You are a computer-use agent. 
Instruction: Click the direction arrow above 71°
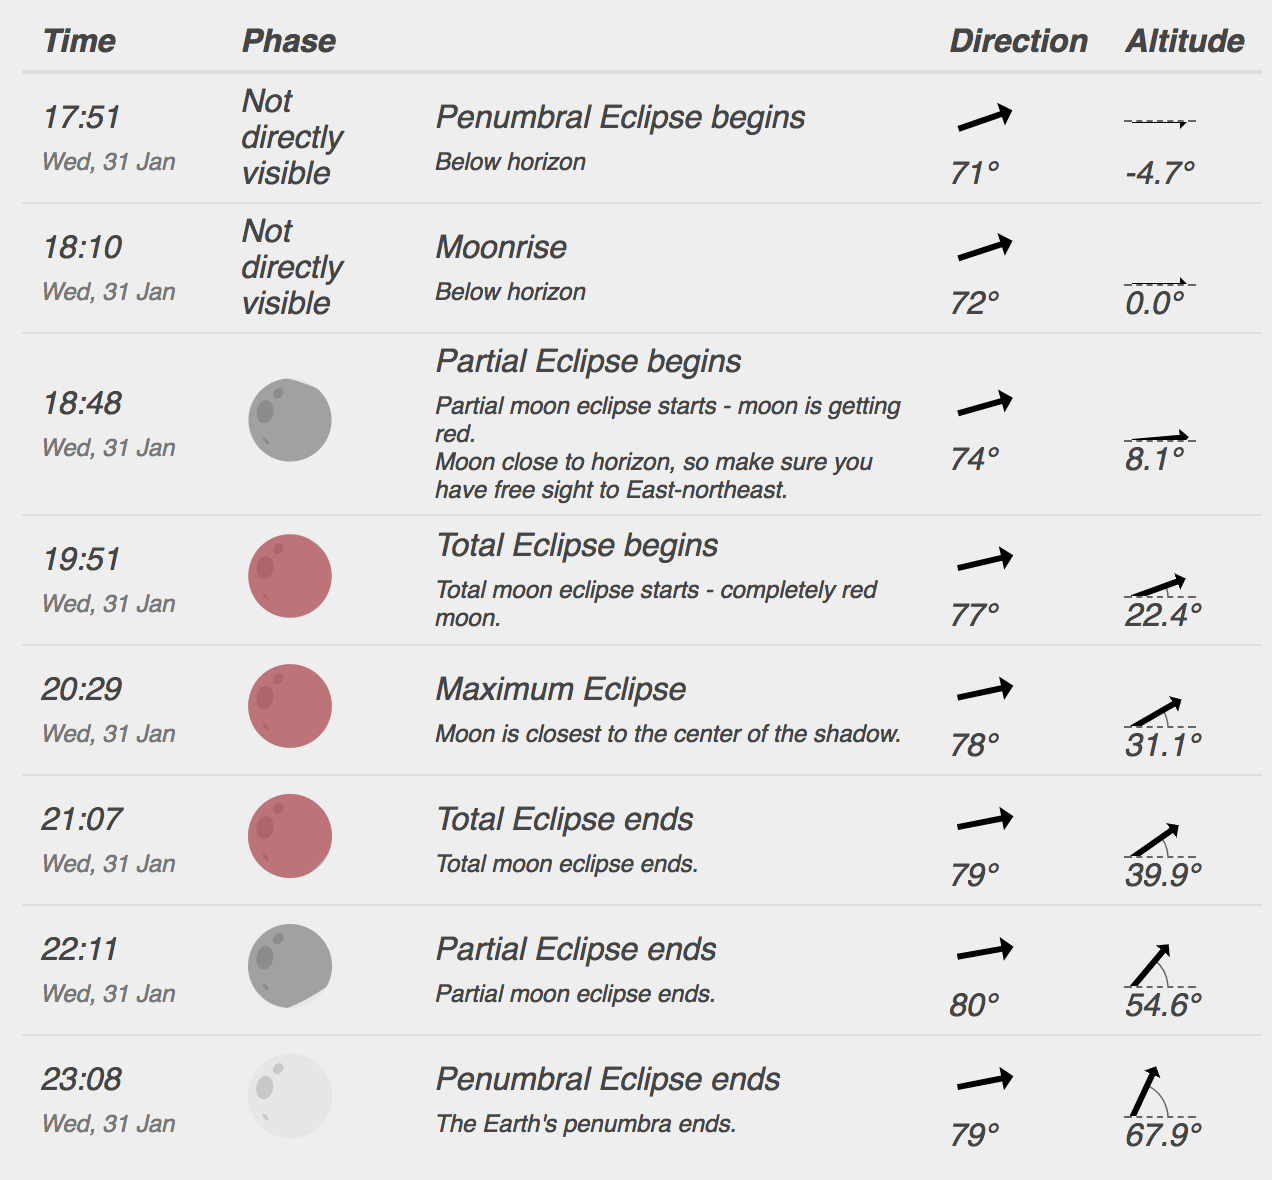985,118
